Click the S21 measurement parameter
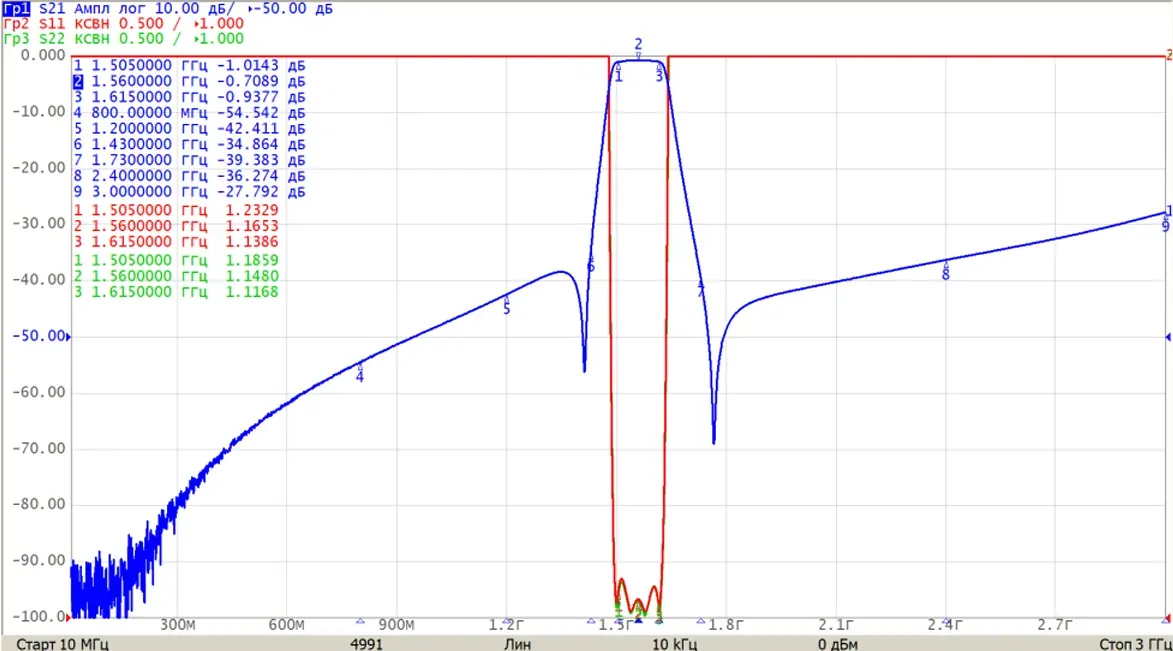The height and width of the screenshot is (651, 1173). coord(52,8)
